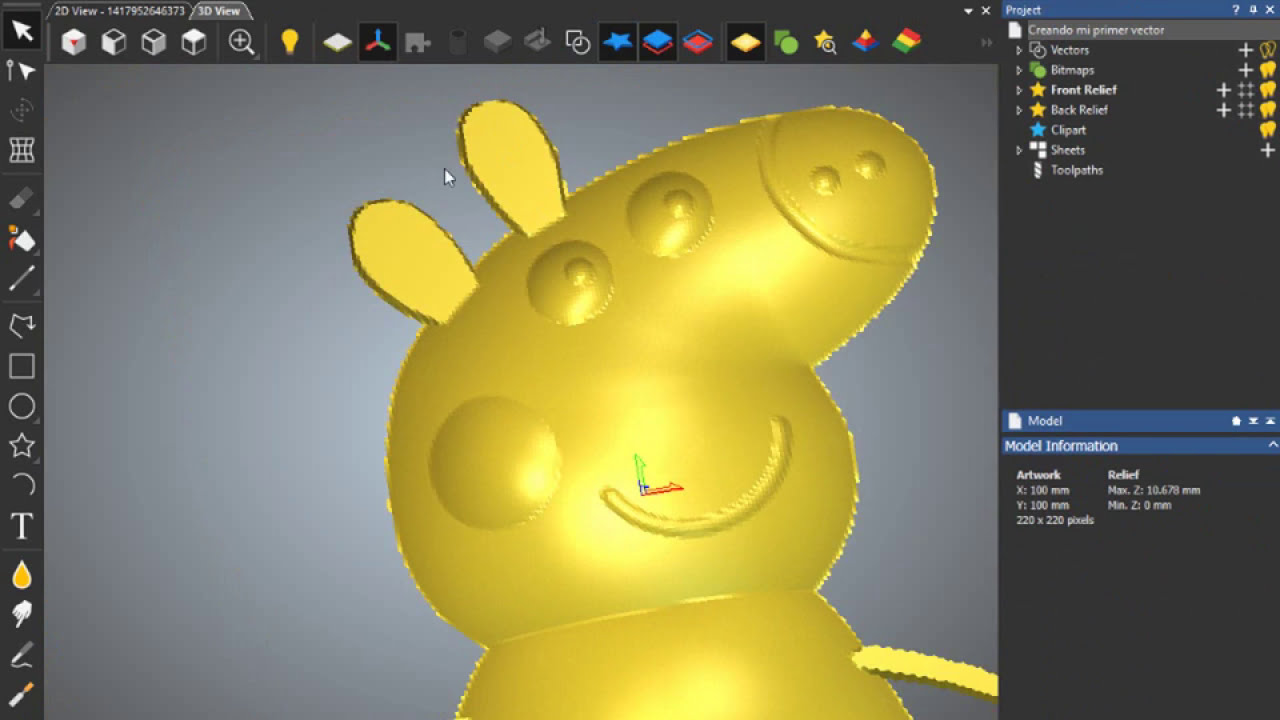Select the paint bucket Fill tool
The height and width of the screenshot is (720, 1280).
pos(22,239)
